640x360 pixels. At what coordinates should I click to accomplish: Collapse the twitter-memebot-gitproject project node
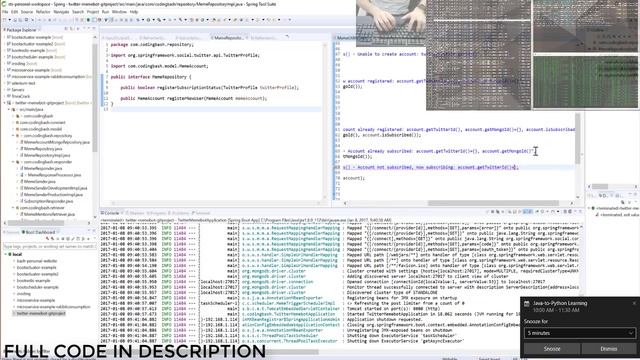point(4,103)
